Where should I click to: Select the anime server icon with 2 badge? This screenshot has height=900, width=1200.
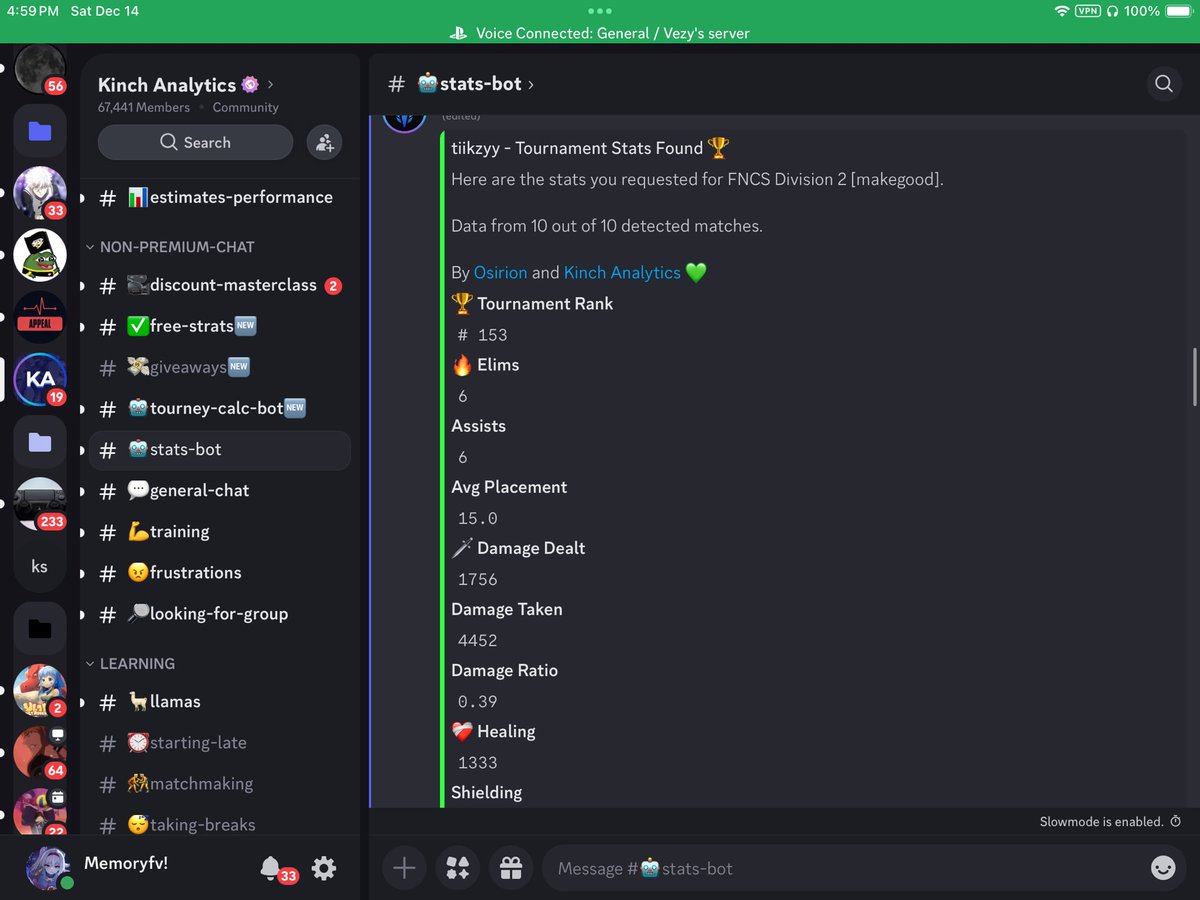[40, 690]
